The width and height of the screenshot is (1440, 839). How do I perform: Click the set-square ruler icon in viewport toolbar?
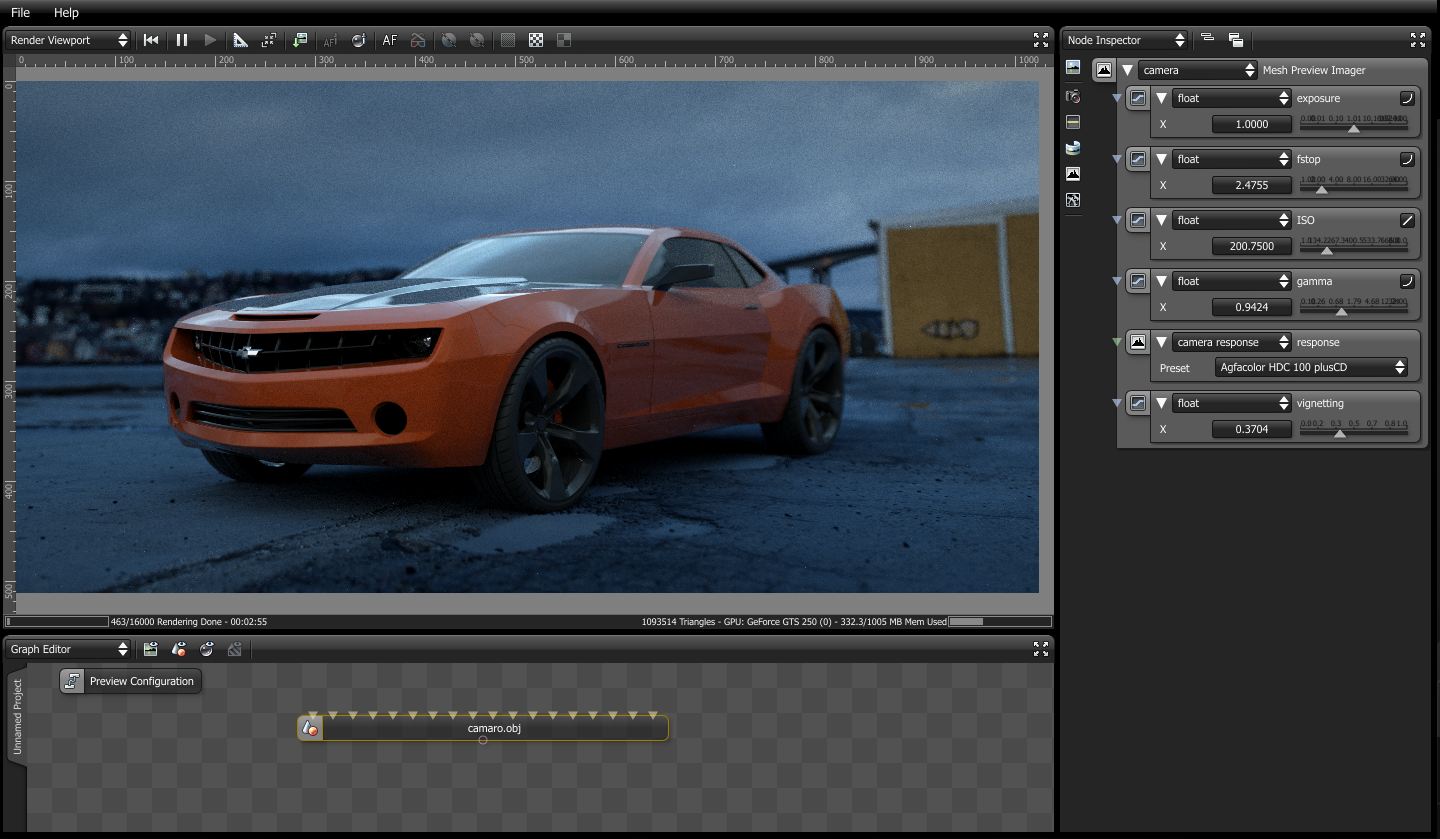(241, 40)
